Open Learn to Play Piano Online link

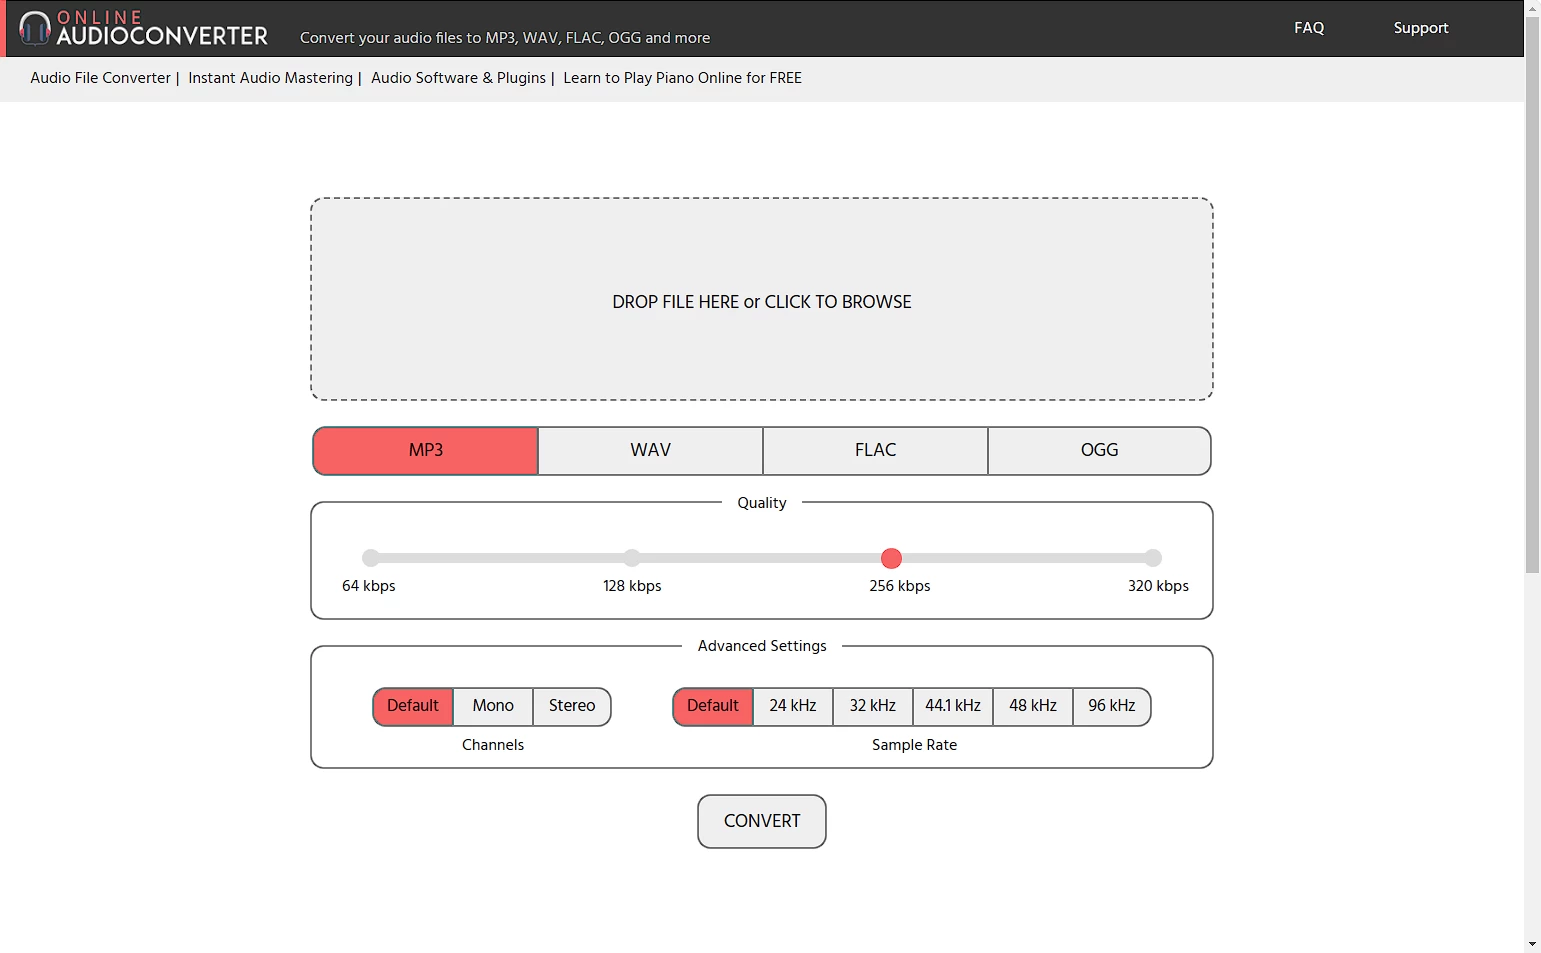(682, 78)
